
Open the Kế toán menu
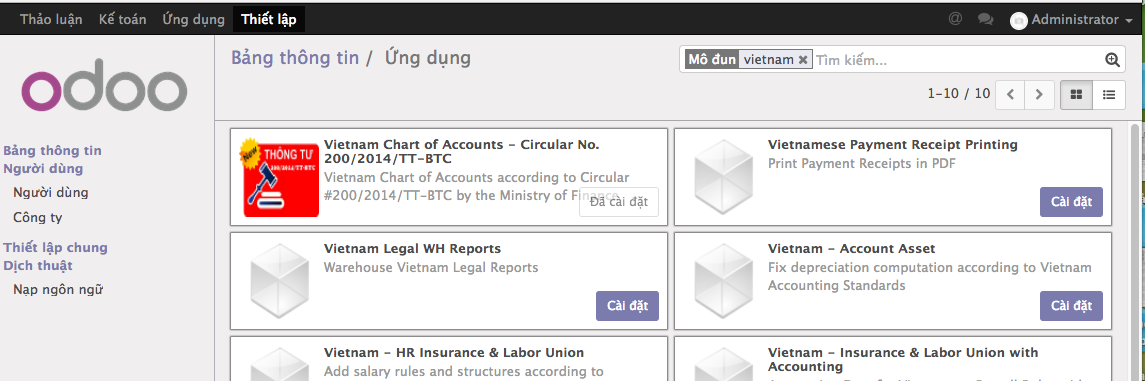click(123, 20)
